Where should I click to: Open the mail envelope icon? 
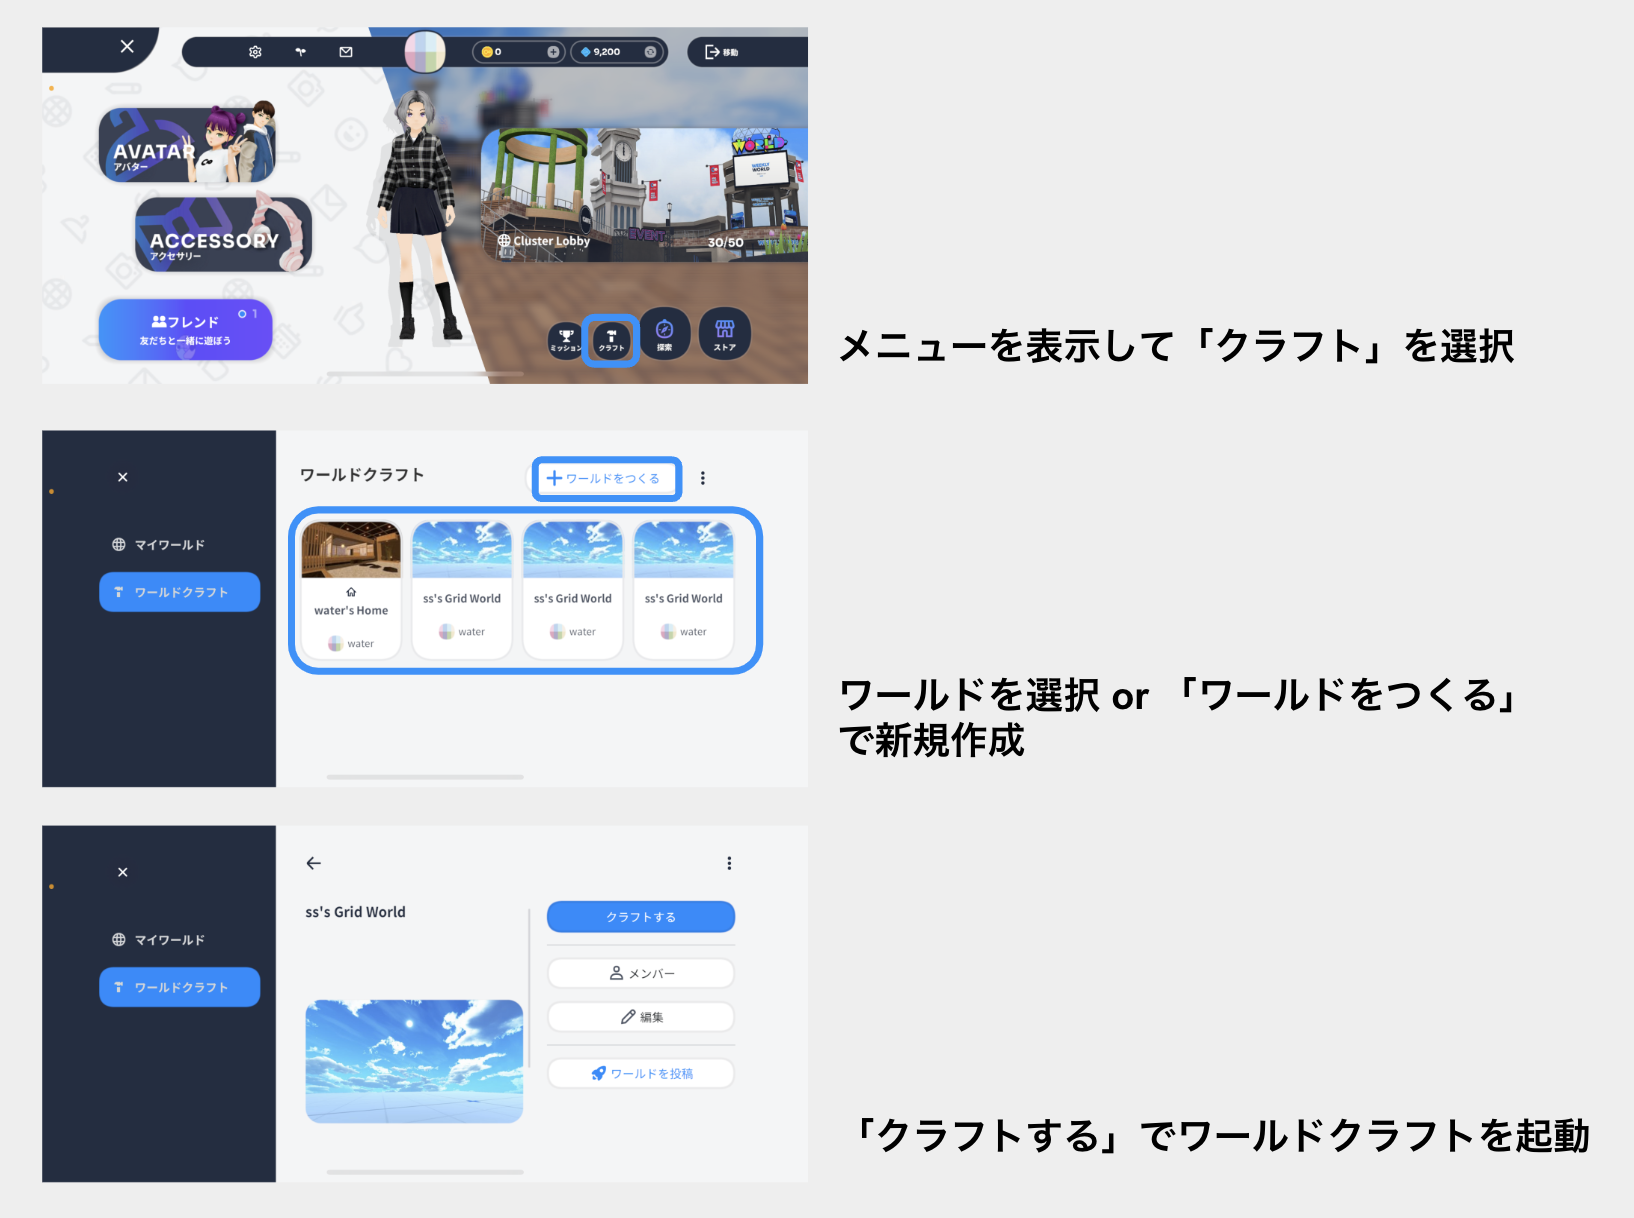pyautogui.click(x=345, y=52)
